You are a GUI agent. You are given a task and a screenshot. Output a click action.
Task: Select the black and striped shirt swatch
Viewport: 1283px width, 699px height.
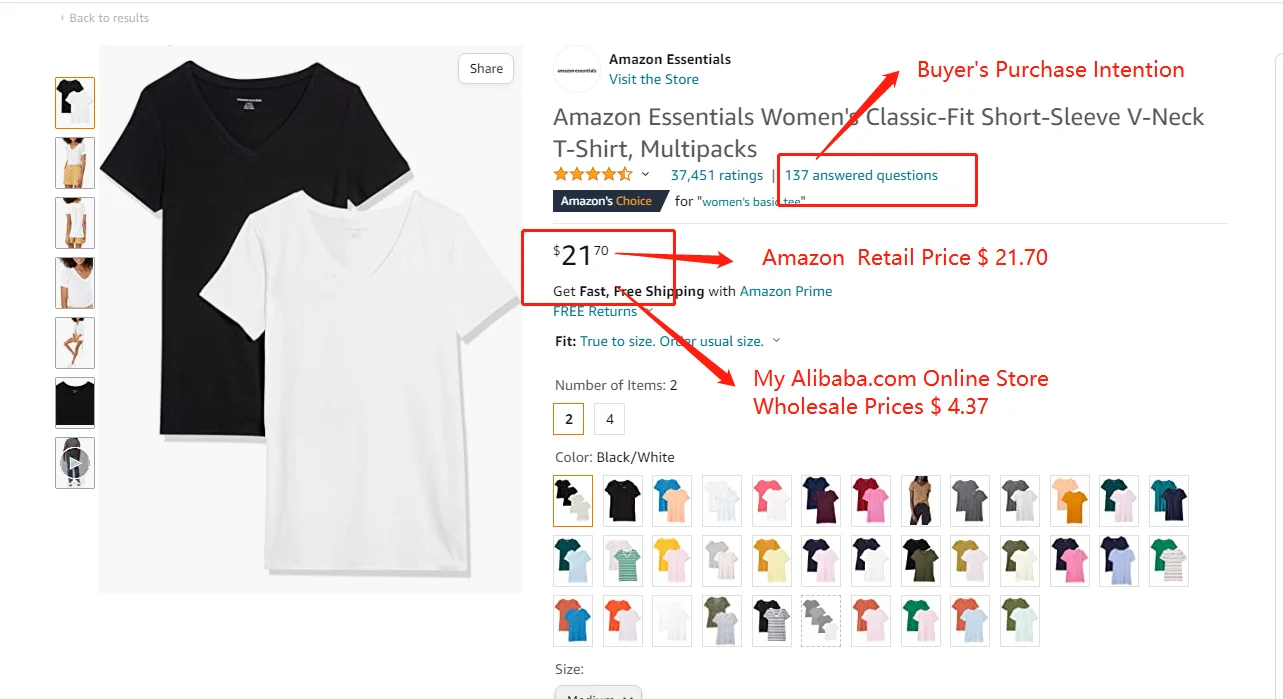coord(771,621)
